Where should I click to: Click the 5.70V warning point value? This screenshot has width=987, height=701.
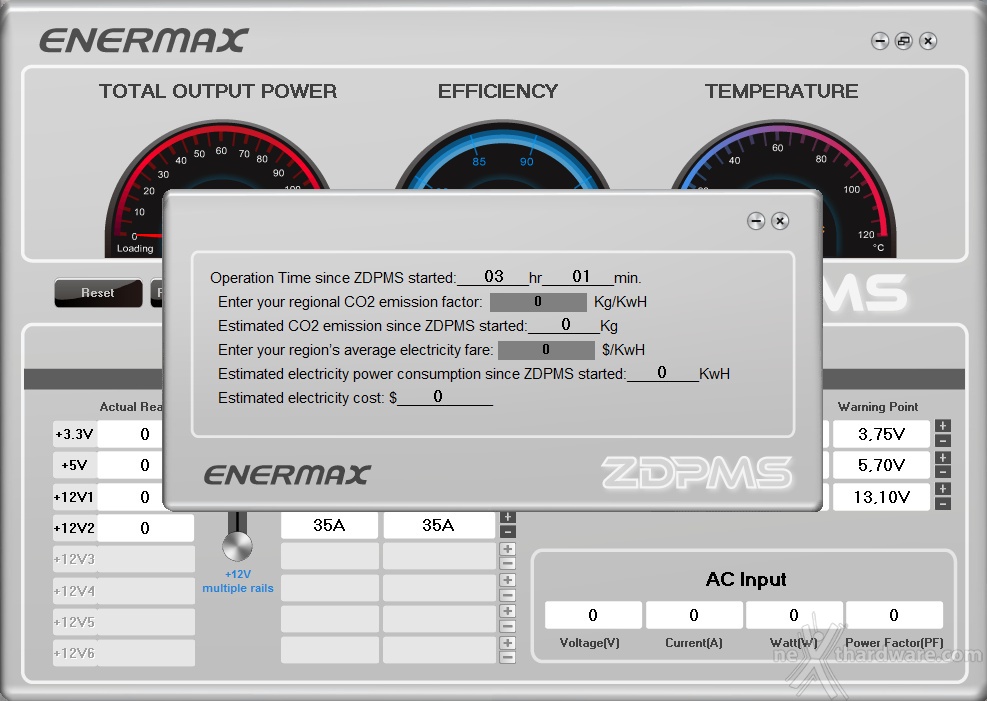(881, 466)
